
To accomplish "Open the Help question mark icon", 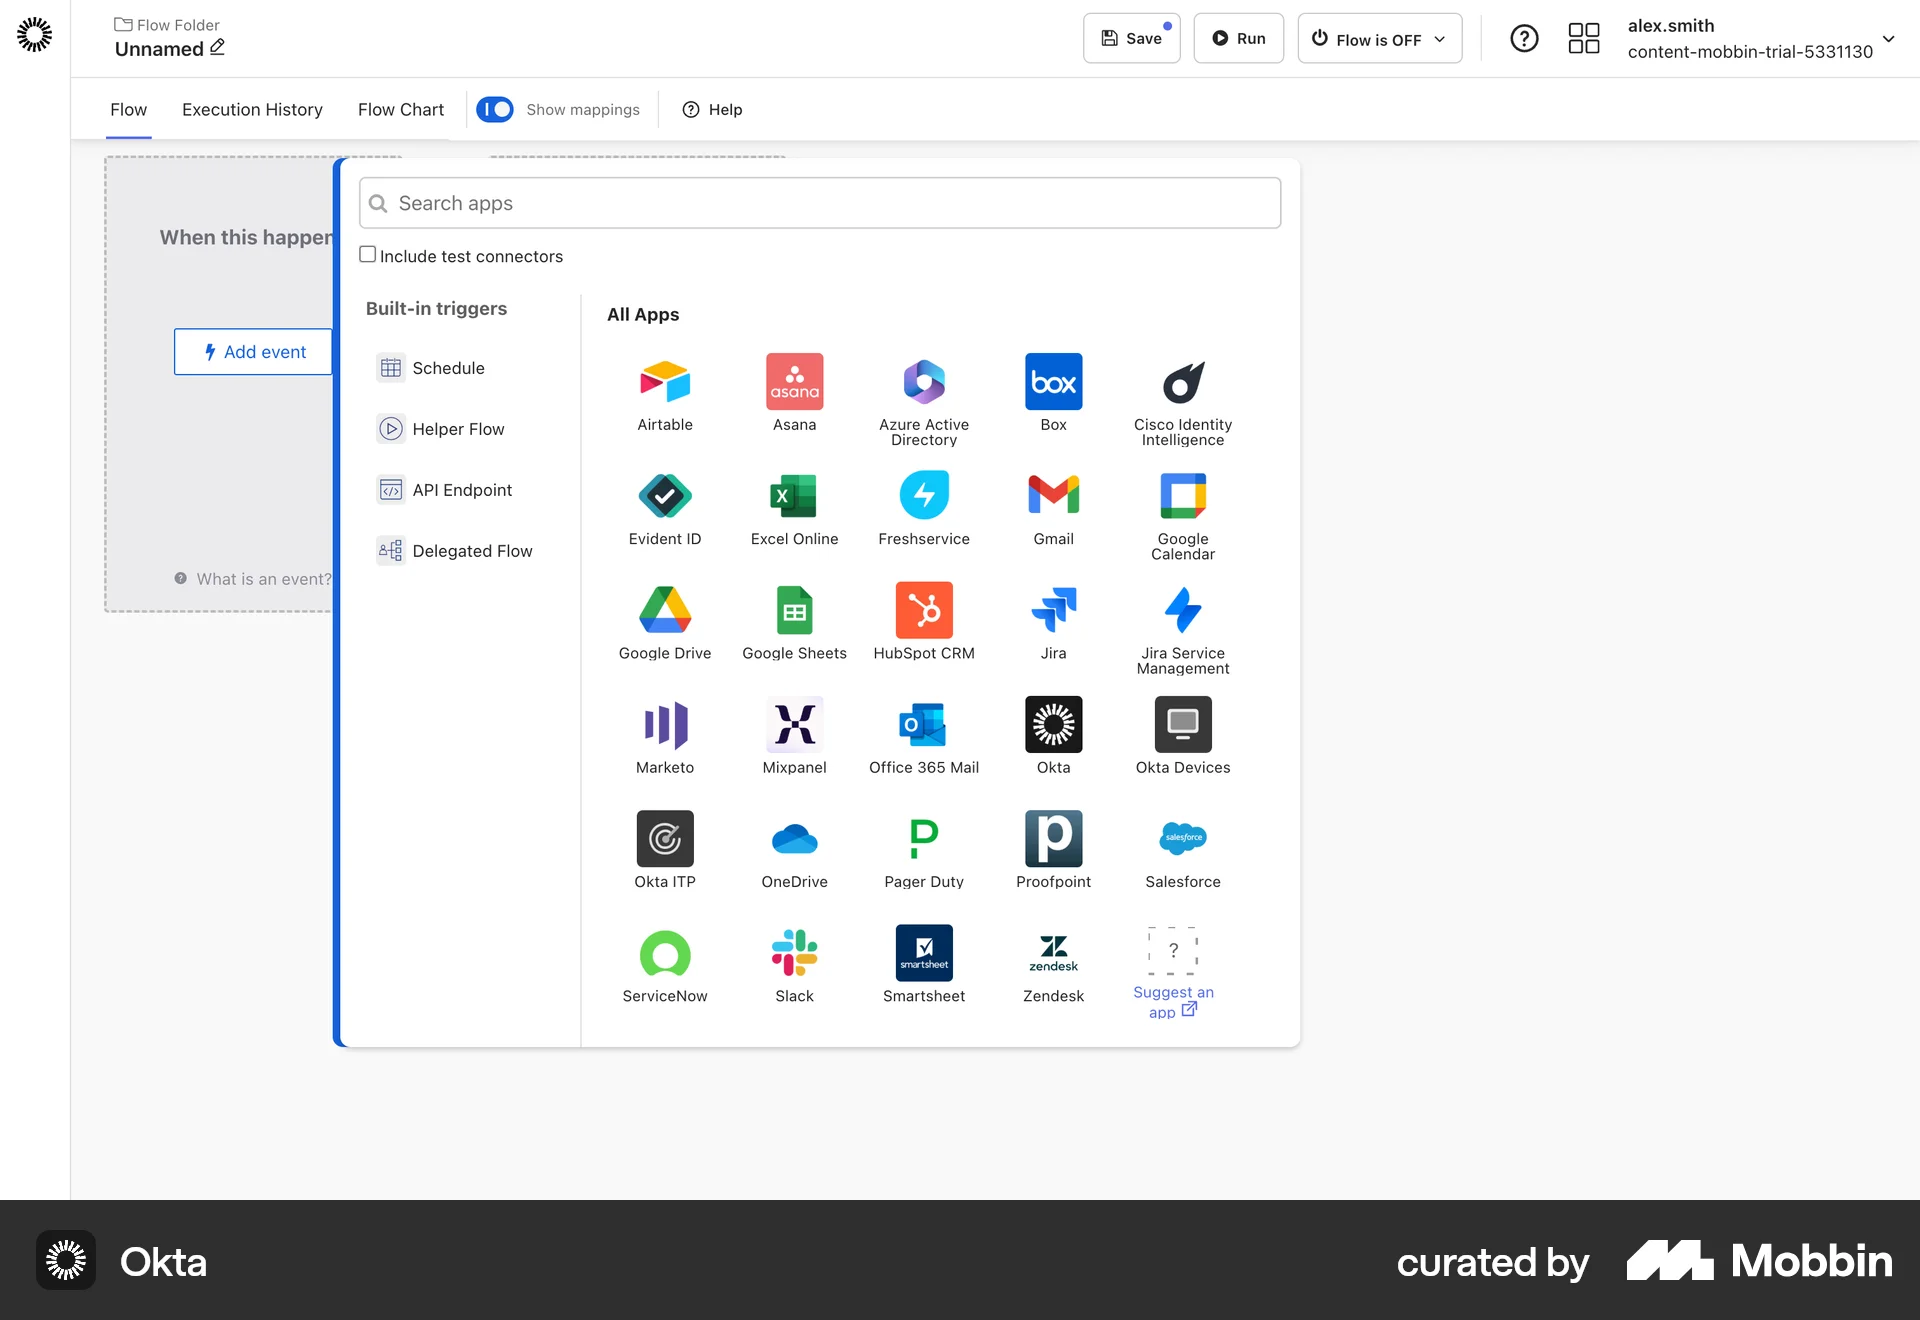I will click(1524, 38).
